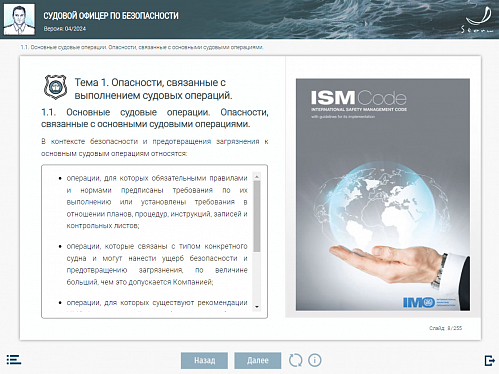The width and height of the screenshot is (499, 374).
Task: Click the breadcrumb text 1.1. Основные судовые операции
Action: point(64,47)
